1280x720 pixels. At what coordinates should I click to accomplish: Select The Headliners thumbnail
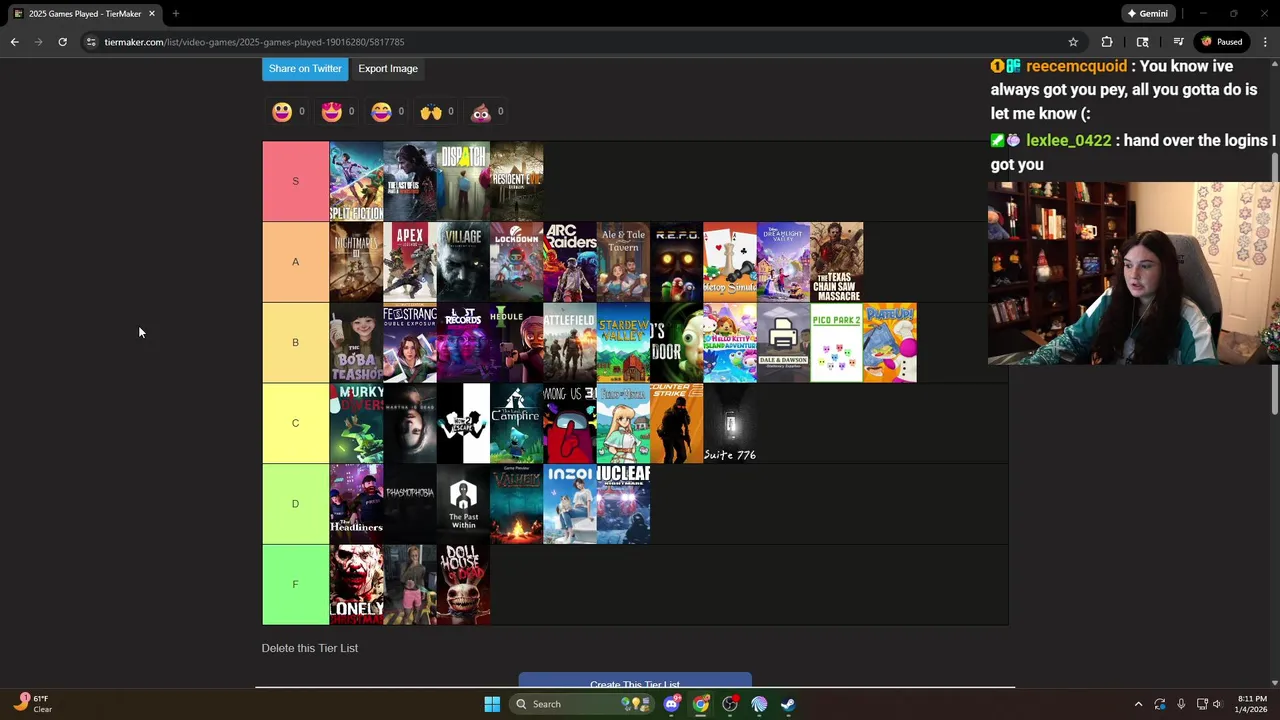pyautogui.click(x=356, y=504)
